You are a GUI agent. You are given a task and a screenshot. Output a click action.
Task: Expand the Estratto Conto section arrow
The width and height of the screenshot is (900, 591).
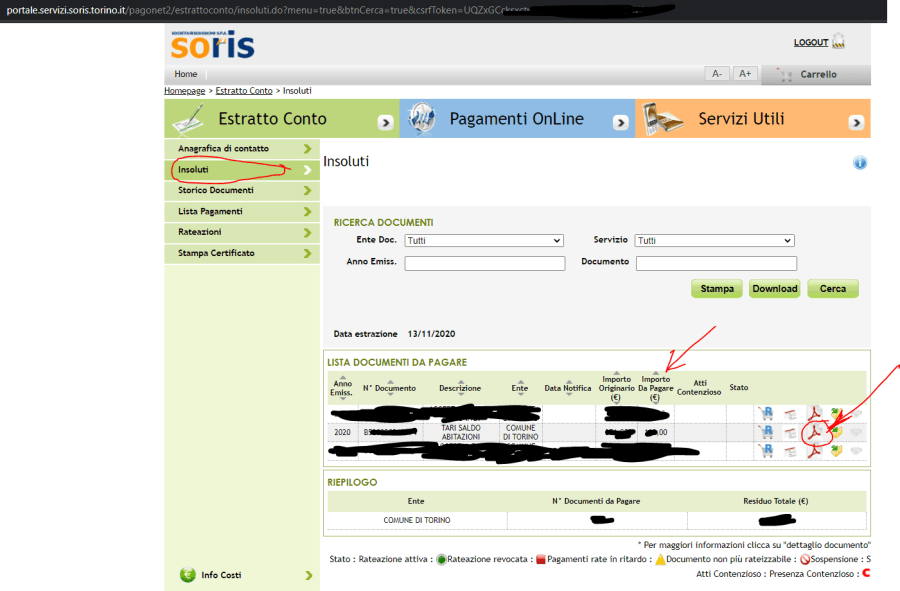[385, 122]
